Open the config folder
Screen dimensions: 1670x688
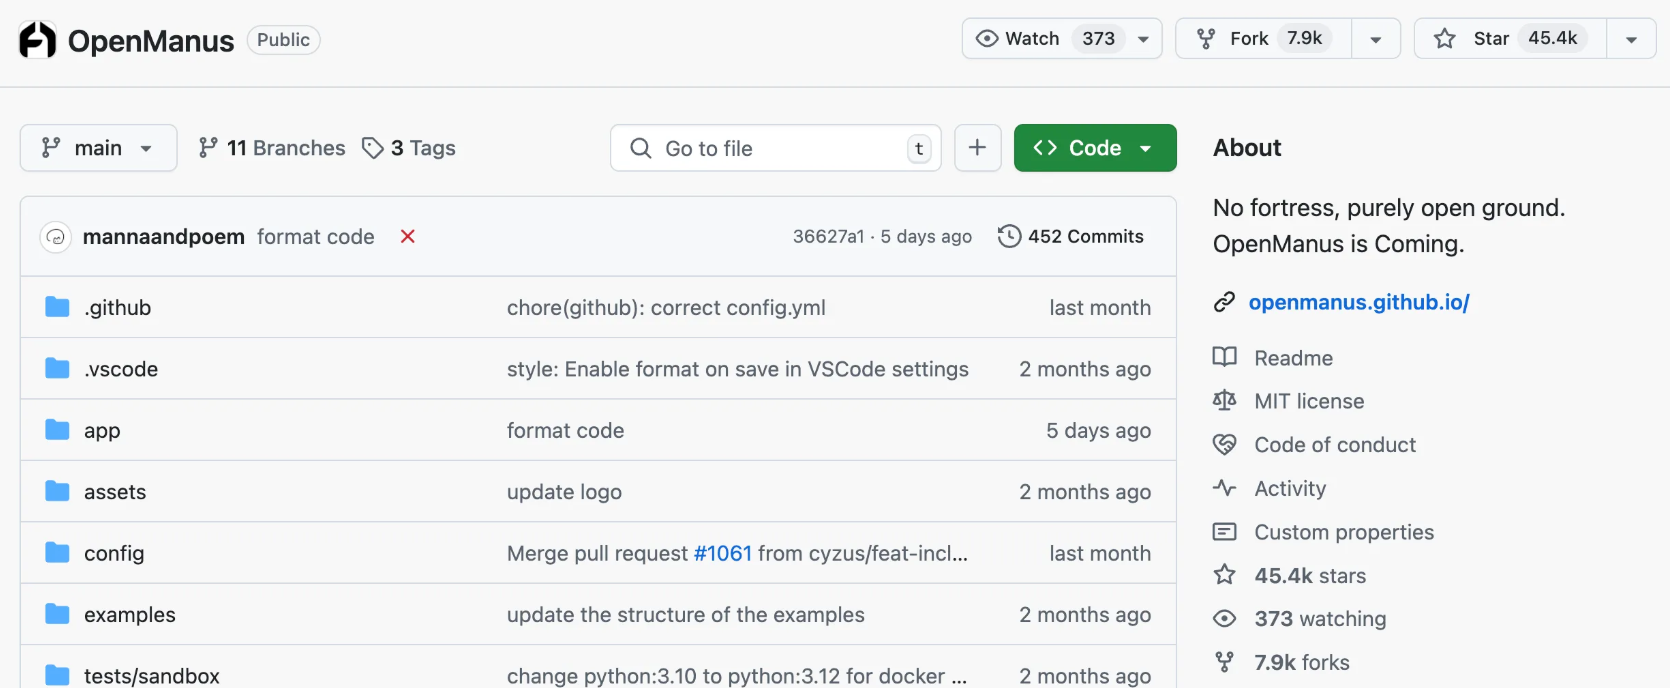click(x=114, y=554)
